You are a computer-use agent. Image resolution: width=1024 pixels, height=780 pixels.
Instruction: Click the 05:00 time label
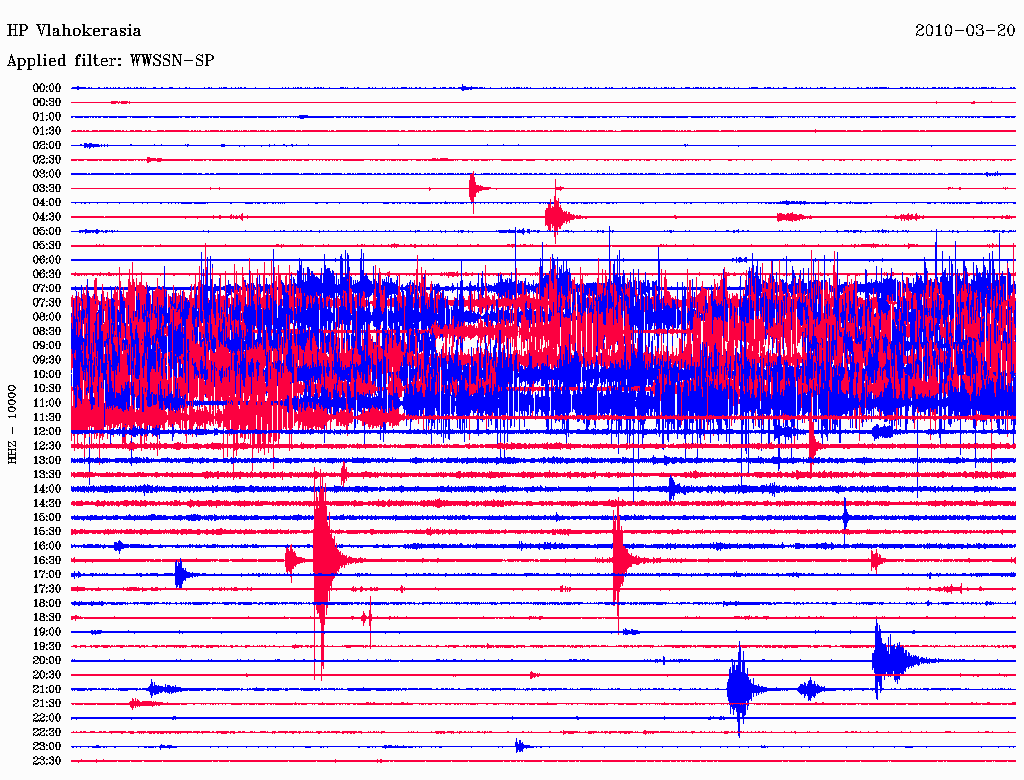pyautogui.click(x=47, y=231)
